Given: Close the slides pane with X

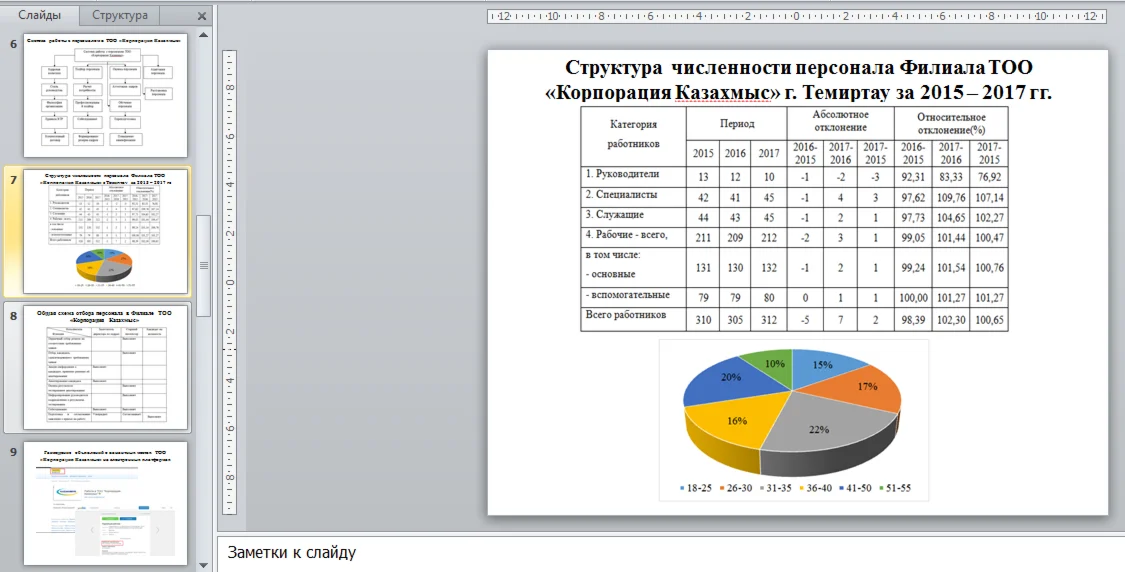Looking at the screenshot, I should [202, 16].
